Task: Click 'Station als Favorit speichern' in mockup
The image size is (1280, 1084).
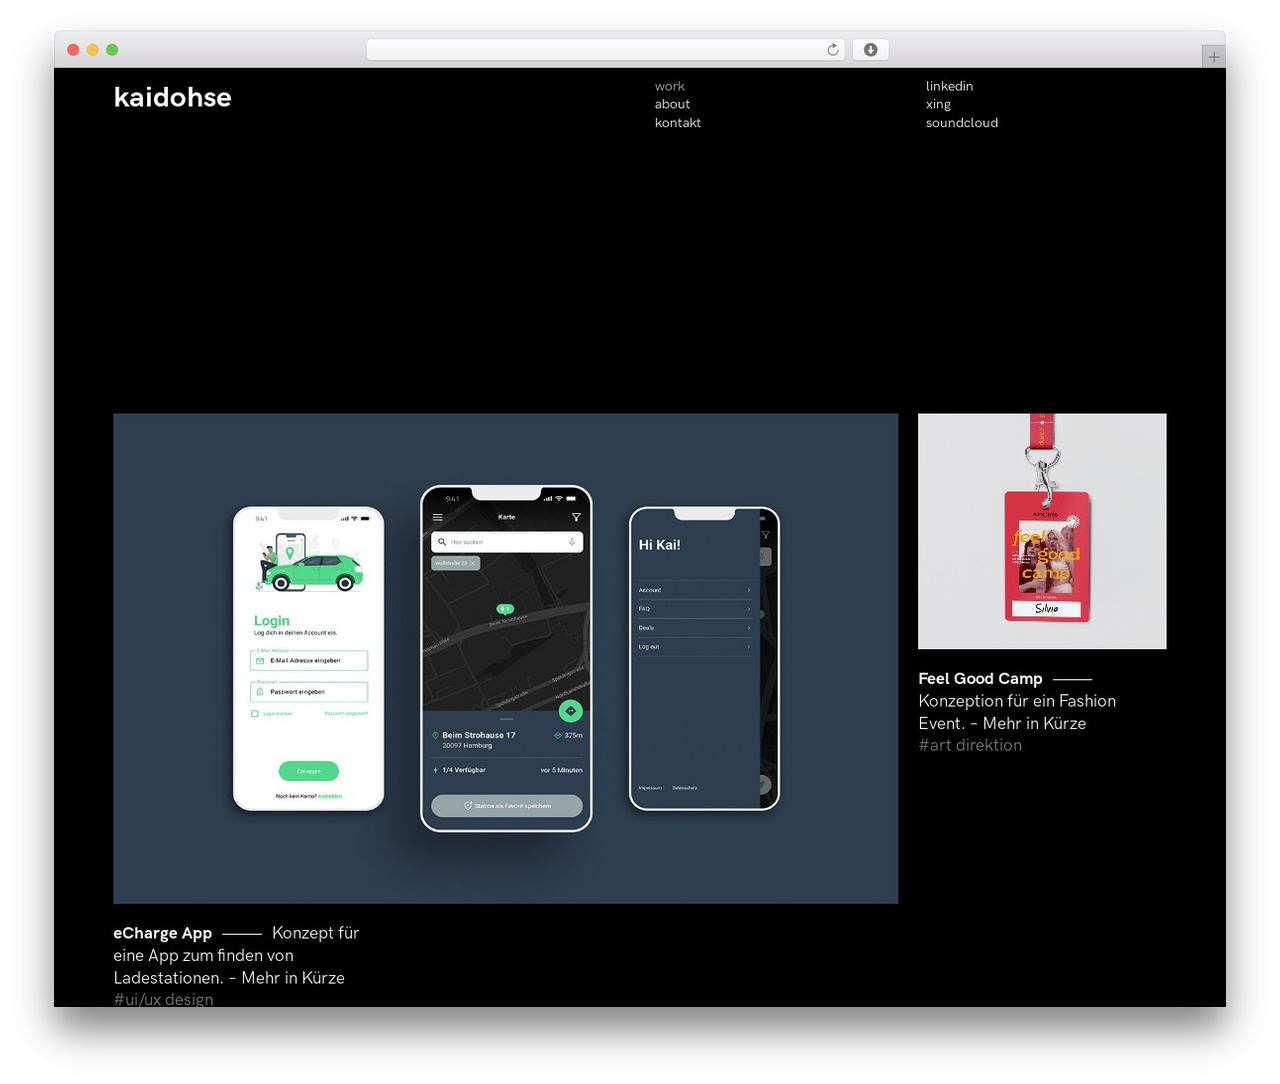Action: [x=506, y=806]
